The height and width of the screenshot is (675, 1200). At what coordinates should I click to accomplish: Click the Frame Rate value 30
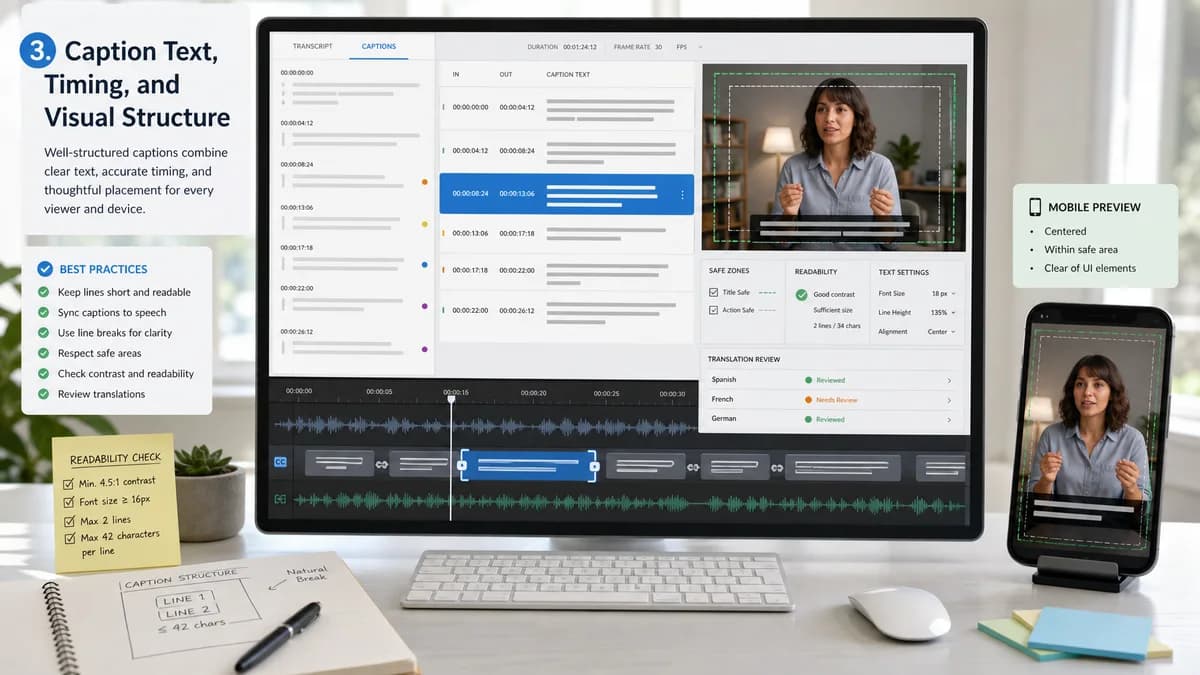(x=658, y=47)
